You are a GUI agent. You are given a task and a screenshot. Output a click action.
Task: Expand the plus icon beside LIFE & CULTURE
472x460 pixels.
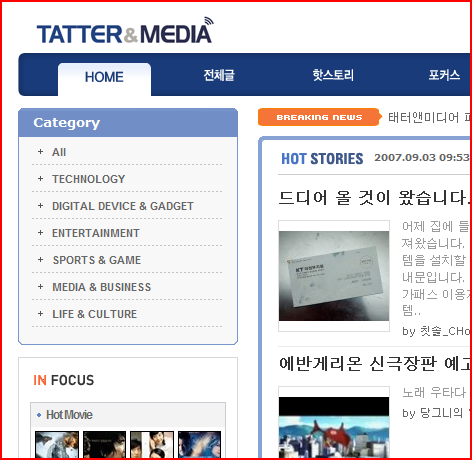tap(40, 314)
